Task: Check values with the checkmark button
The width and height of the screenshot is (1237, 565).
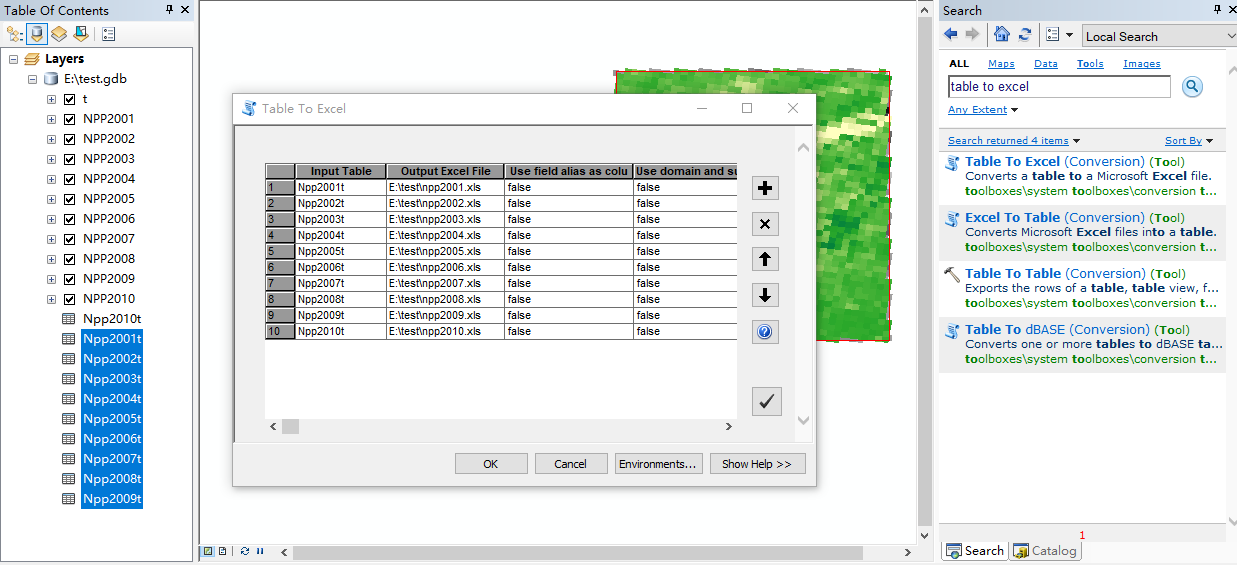Action: [x=766, y=401]
